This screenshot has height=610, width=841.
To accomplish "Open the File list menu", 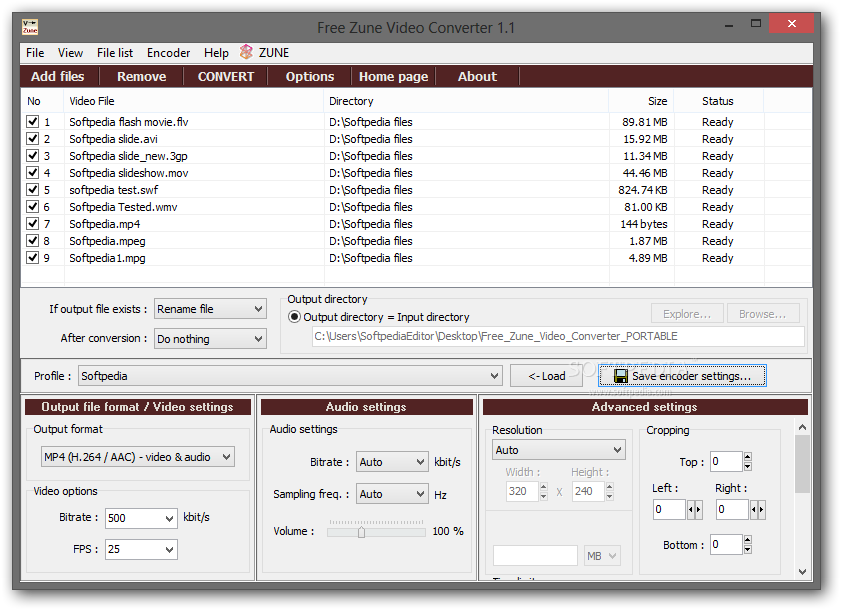I will click(115, 53).
